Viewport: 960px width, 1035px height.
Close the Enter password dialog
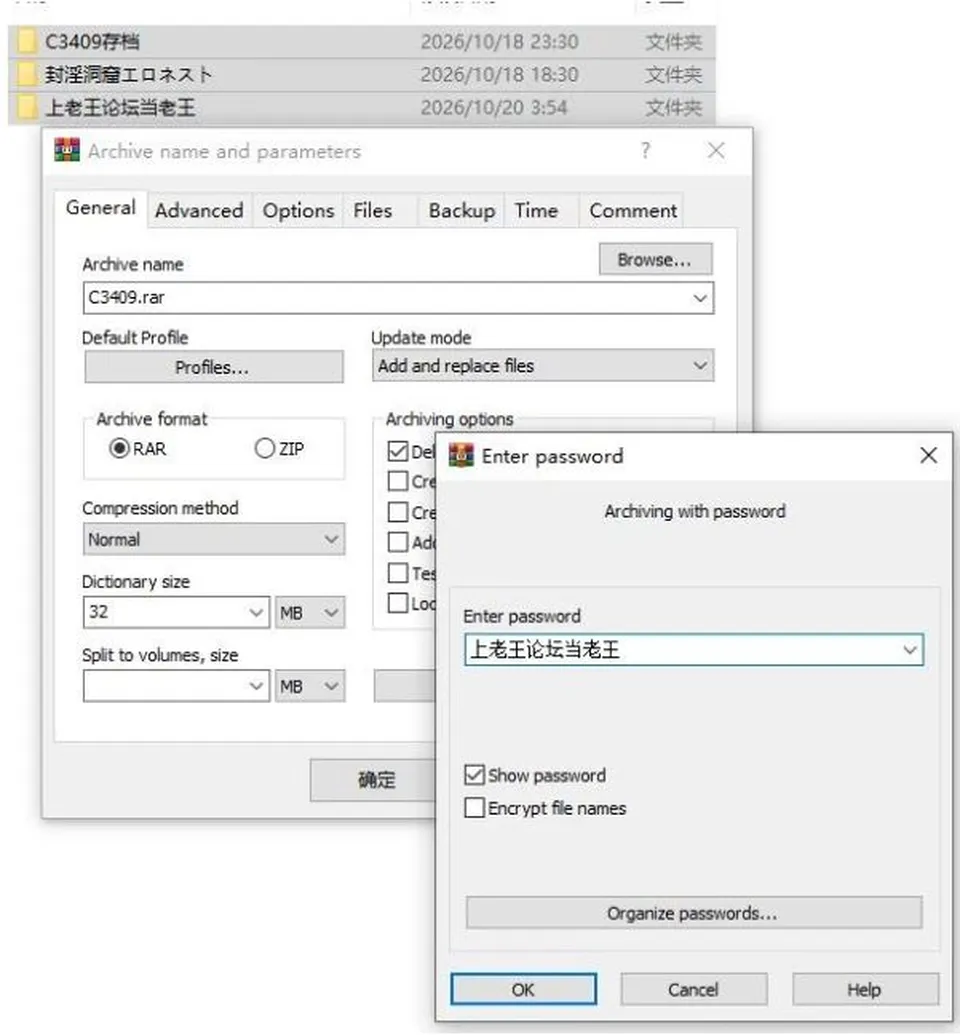click(x=928, y=455)
